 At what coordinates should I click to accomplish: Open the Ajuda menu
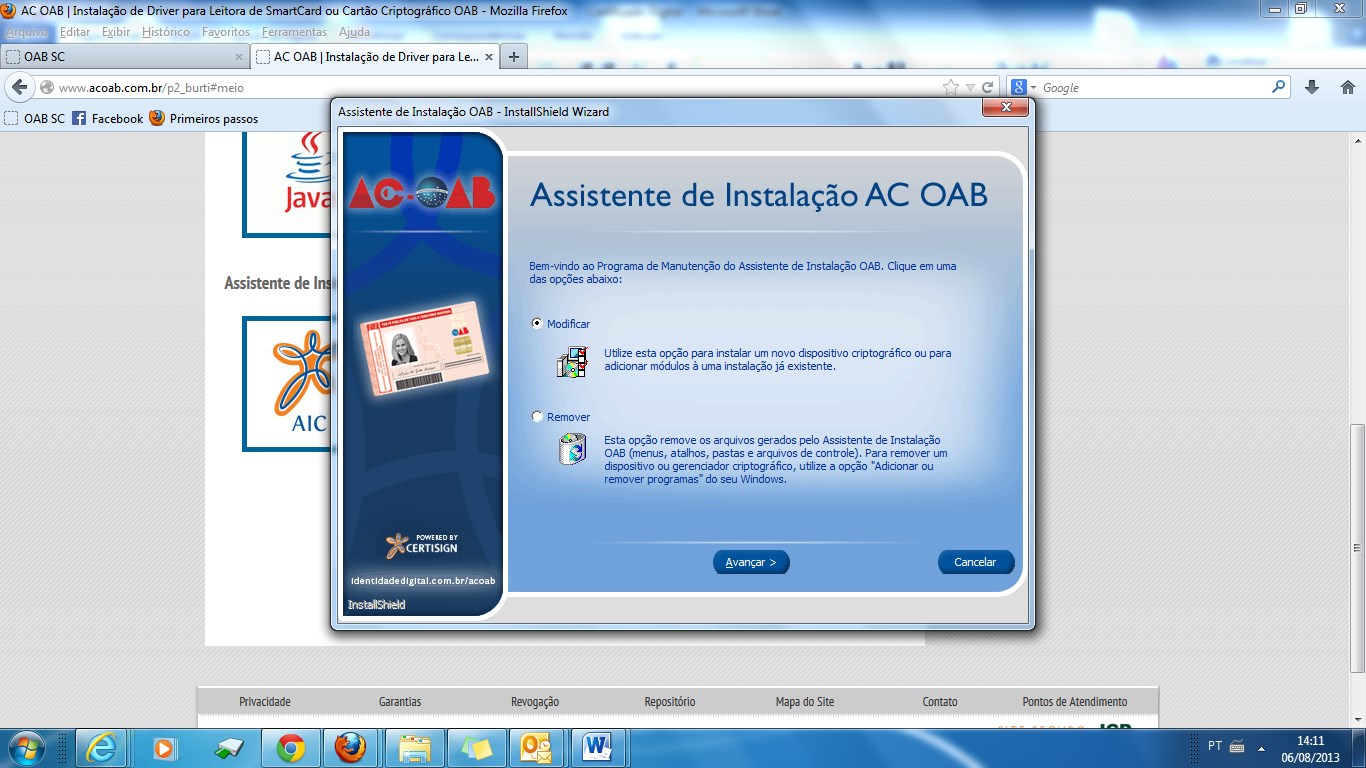coord(354,32)
